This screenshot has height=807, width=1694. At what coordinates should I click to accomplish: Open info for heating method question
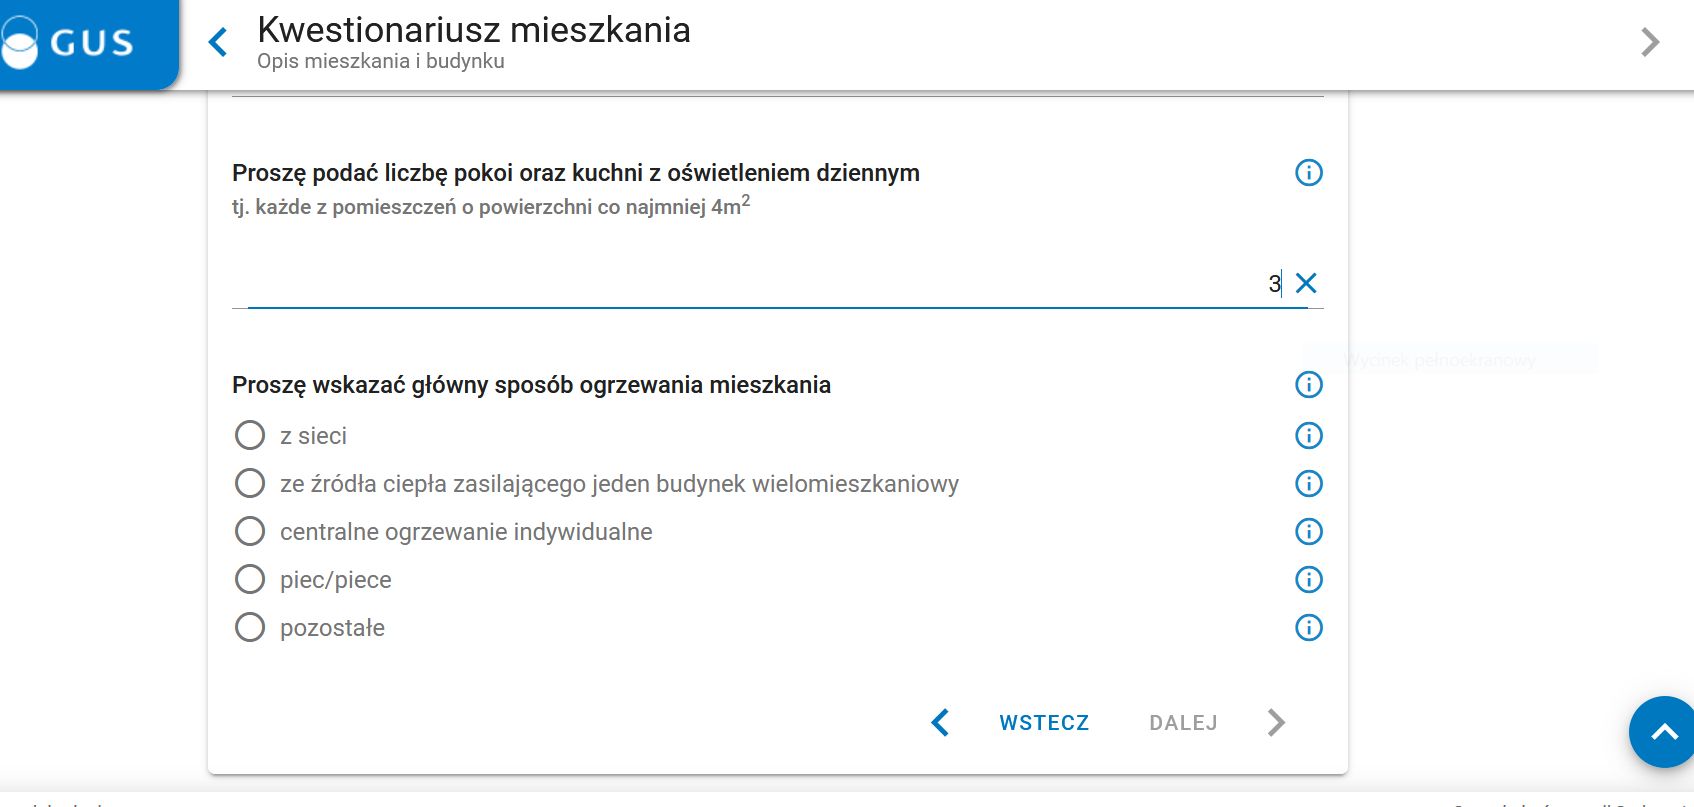[x=1308, y=385]
